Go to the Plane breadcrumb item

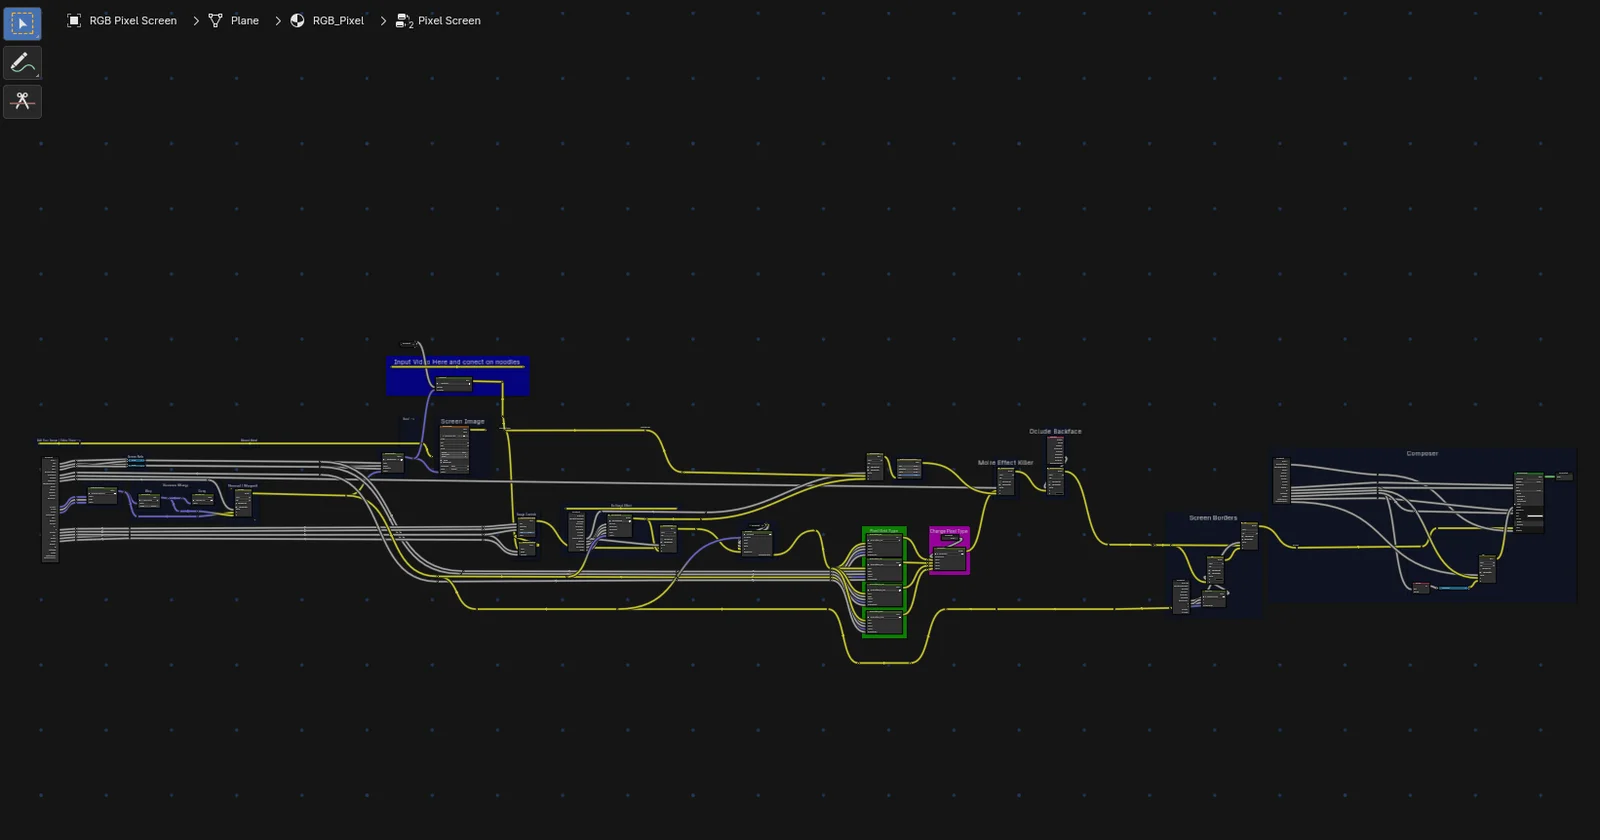click(245, 21)
